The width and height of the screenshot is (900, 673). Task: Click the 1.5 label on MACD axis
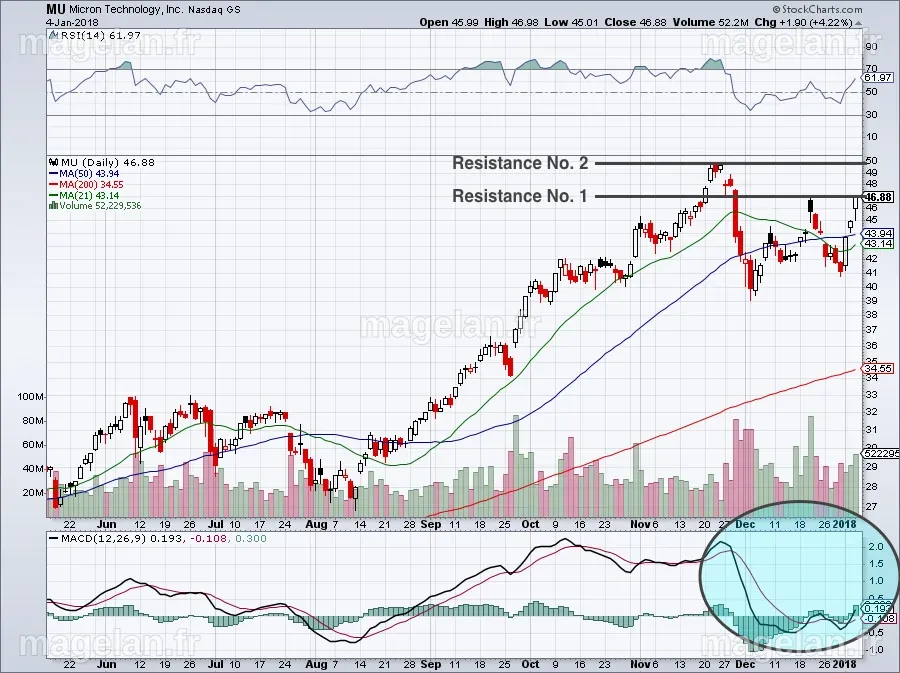[875, 564]
